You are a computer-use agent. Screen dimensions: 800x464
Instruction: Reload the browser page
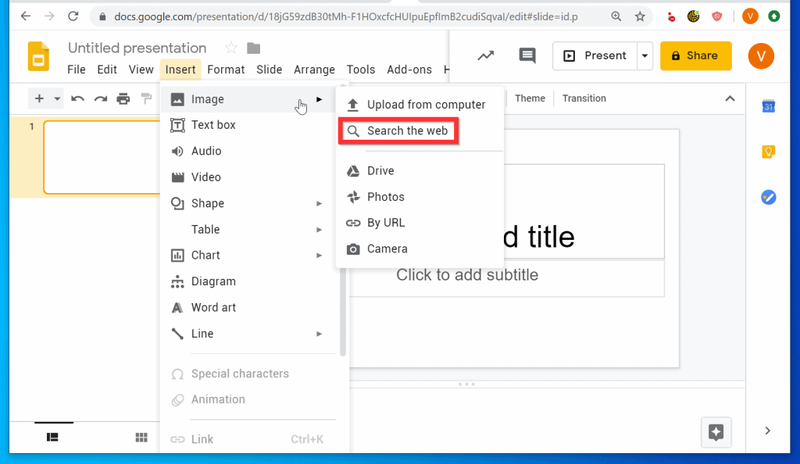pyautogui.click(x=73, y=16)
